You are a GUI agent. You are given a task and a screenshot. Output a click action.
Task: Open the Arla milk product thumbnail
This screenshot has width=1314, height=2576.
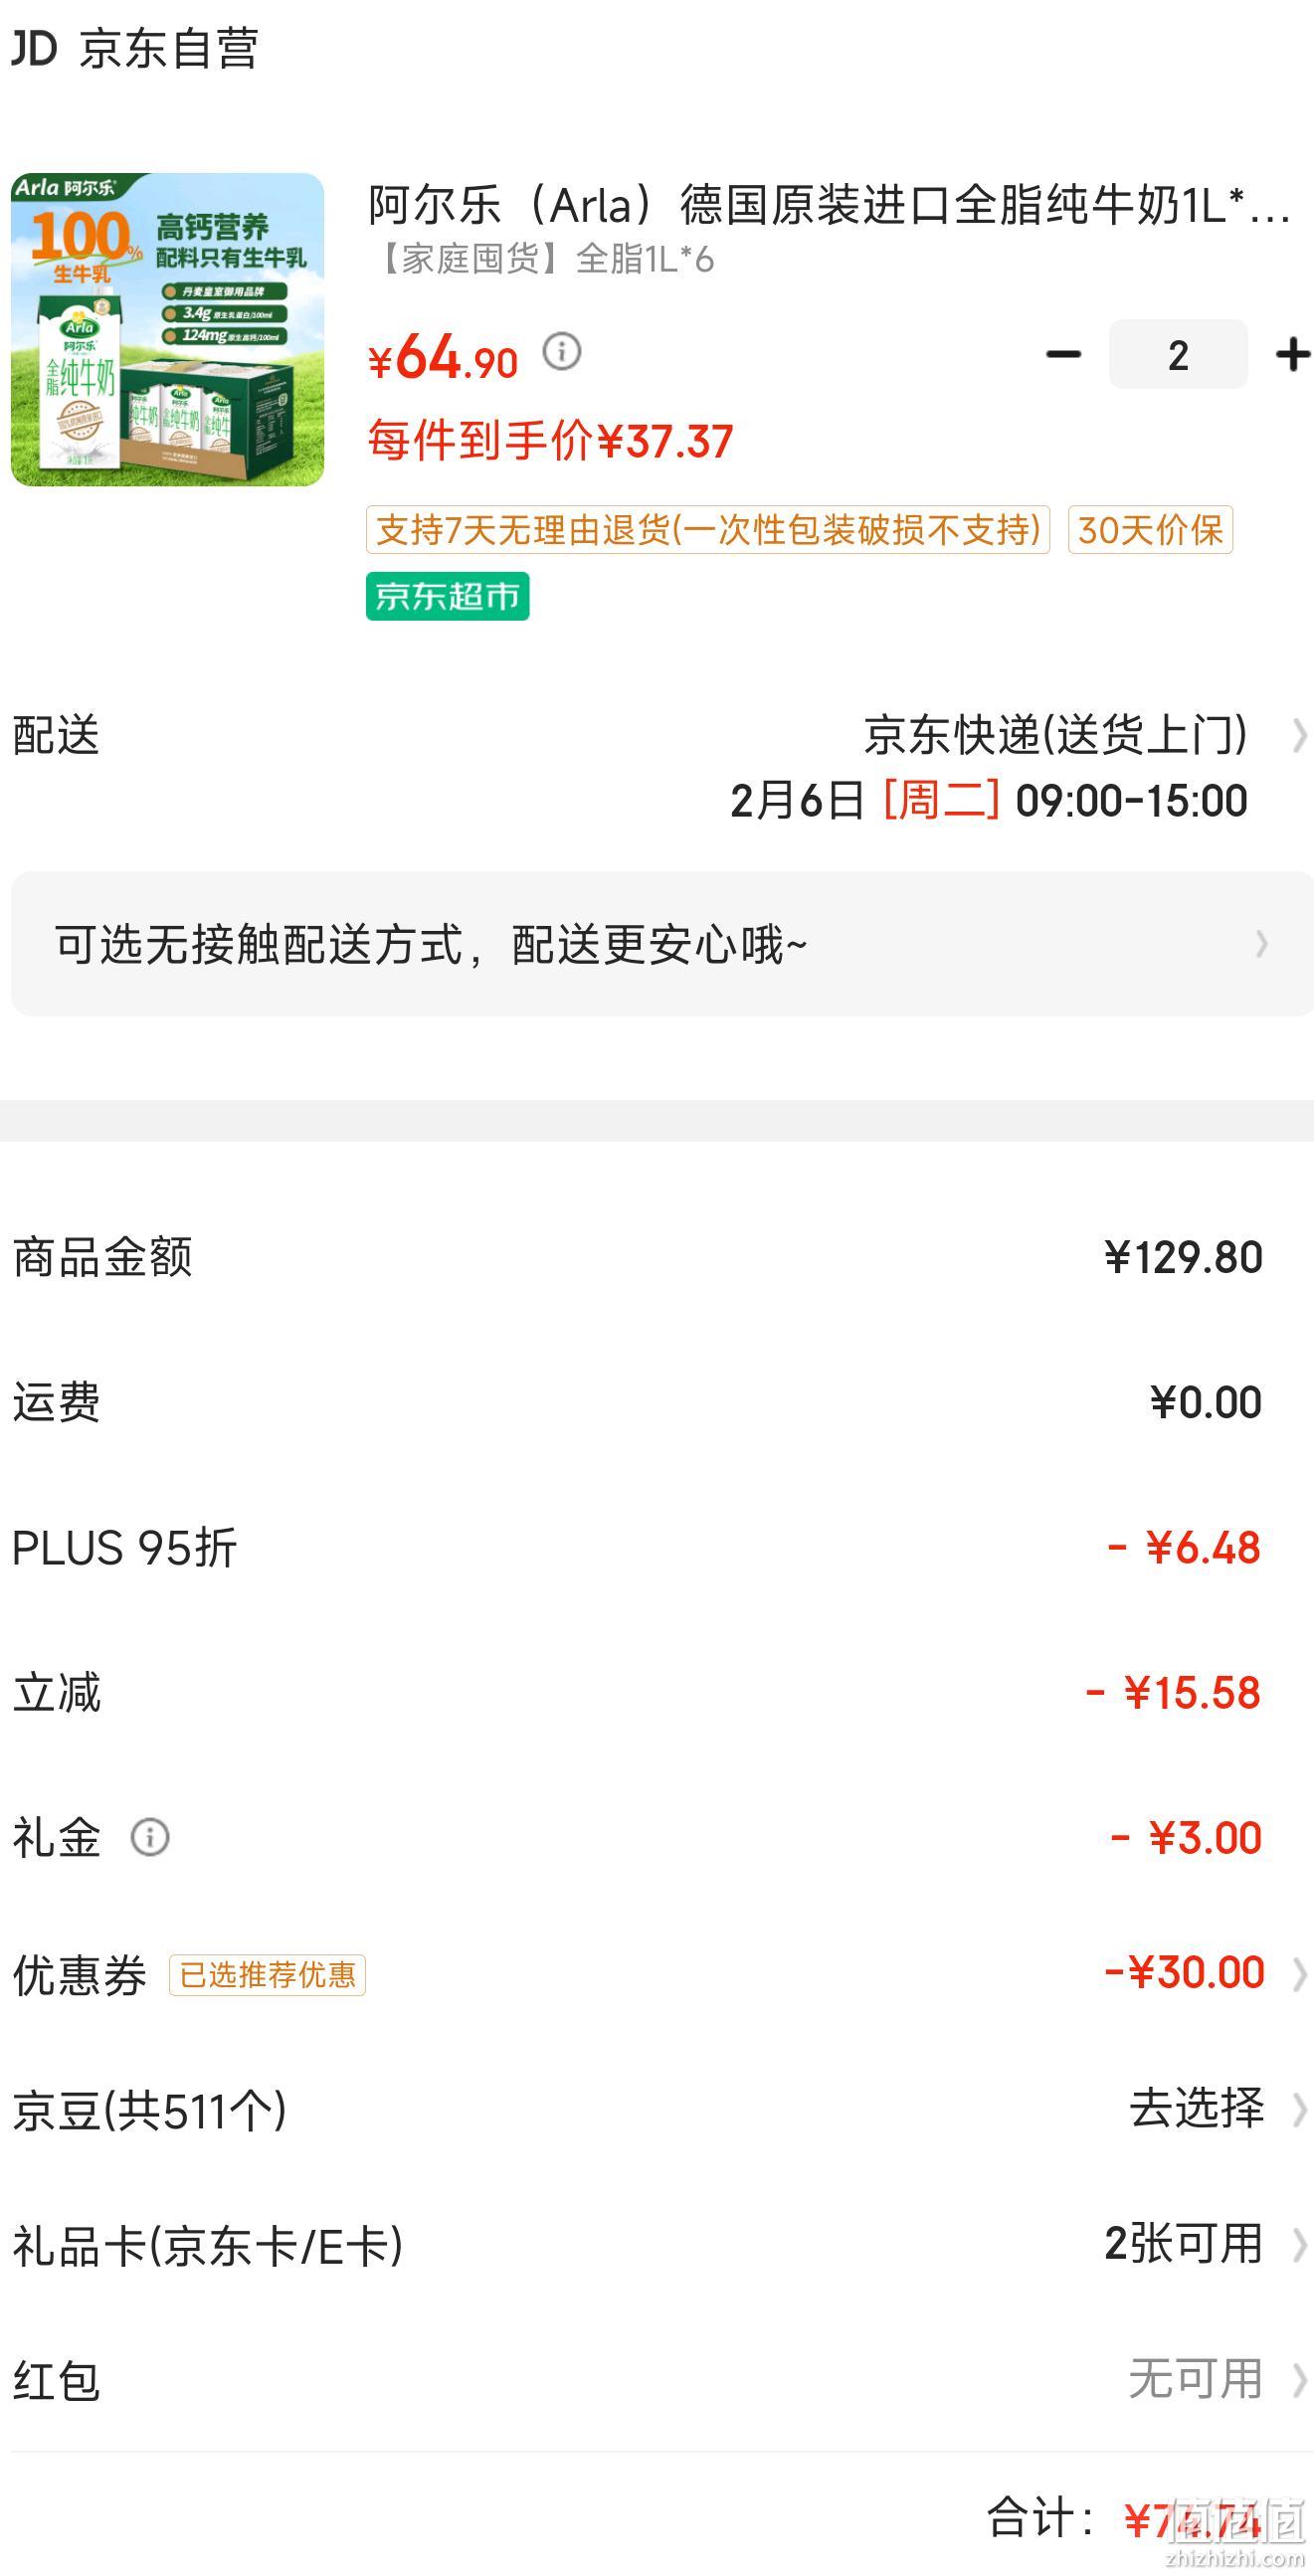(168, 329)
